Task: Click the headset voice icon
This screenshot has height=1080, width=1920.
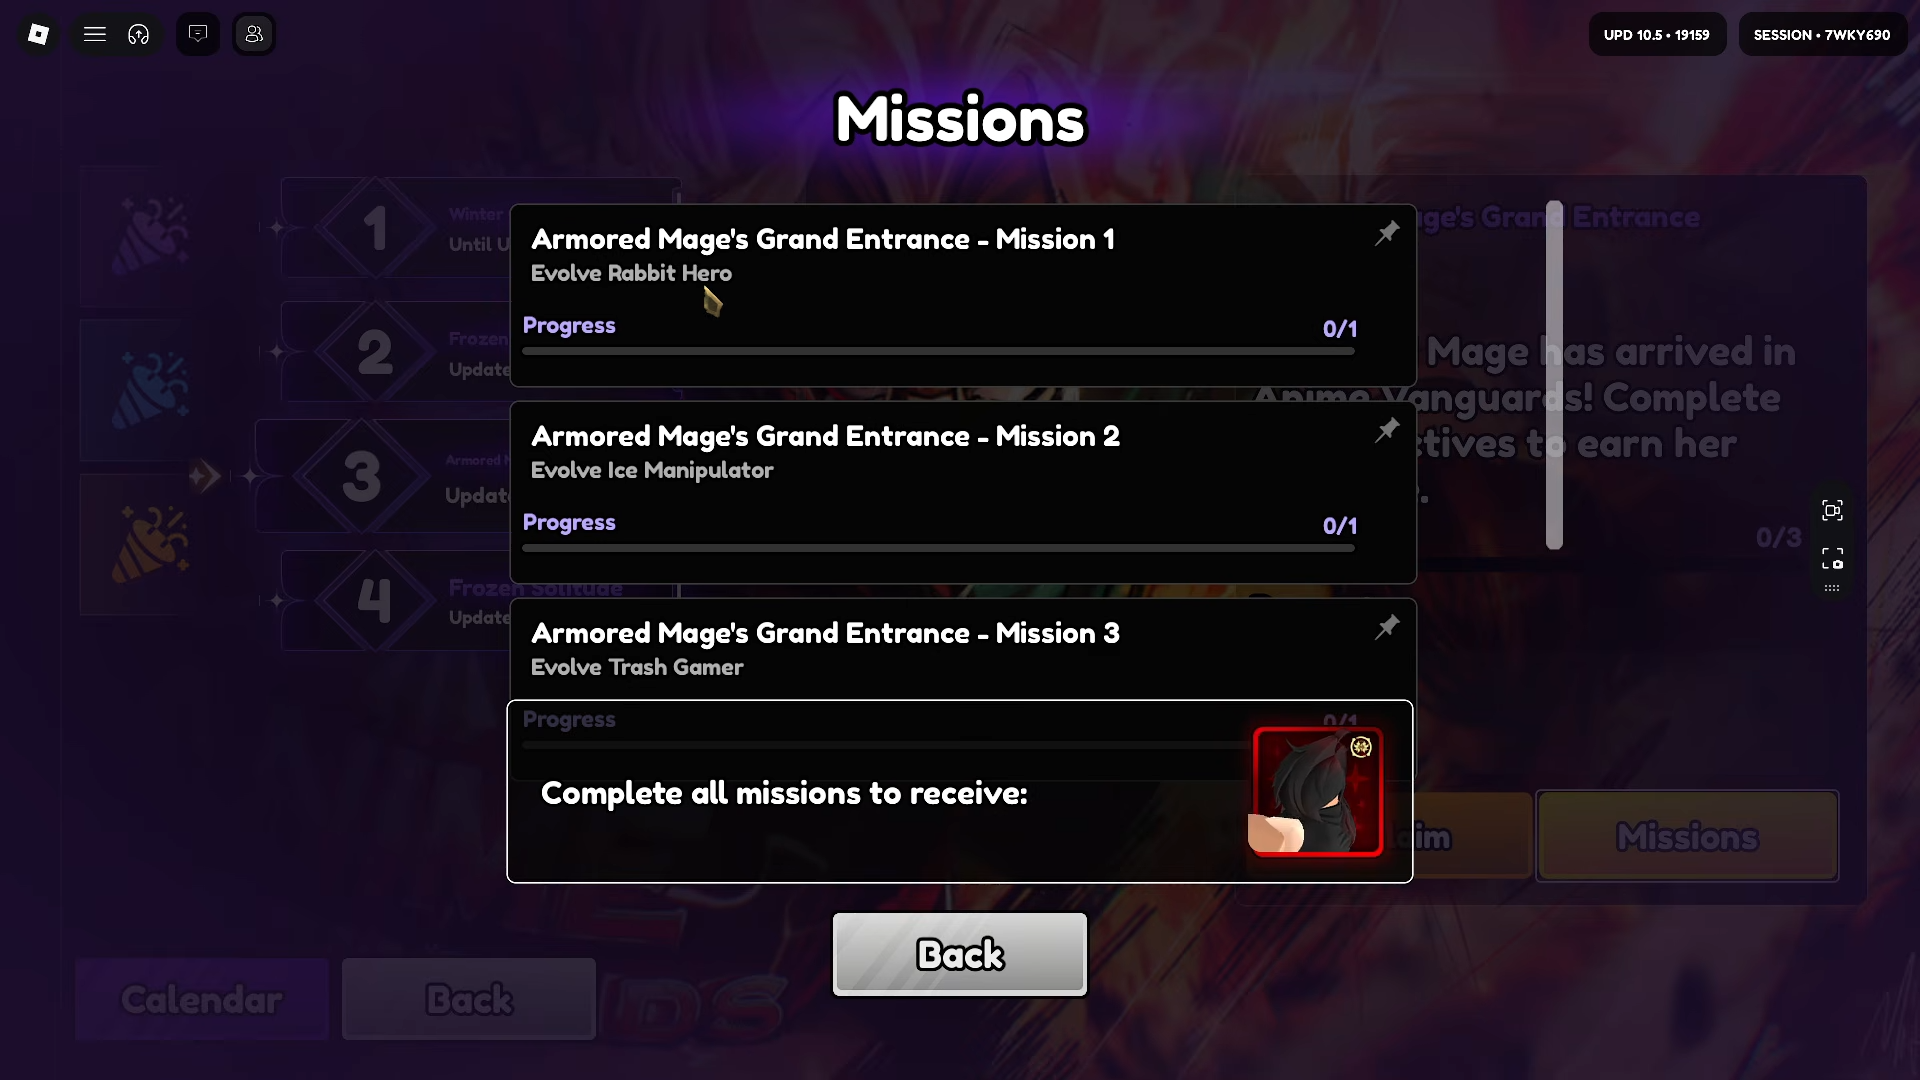Action: pos(139,34)
